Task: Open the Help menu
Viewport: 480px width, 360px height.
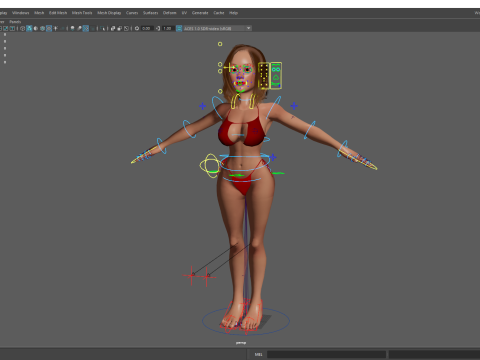Action: click(233, 13)
